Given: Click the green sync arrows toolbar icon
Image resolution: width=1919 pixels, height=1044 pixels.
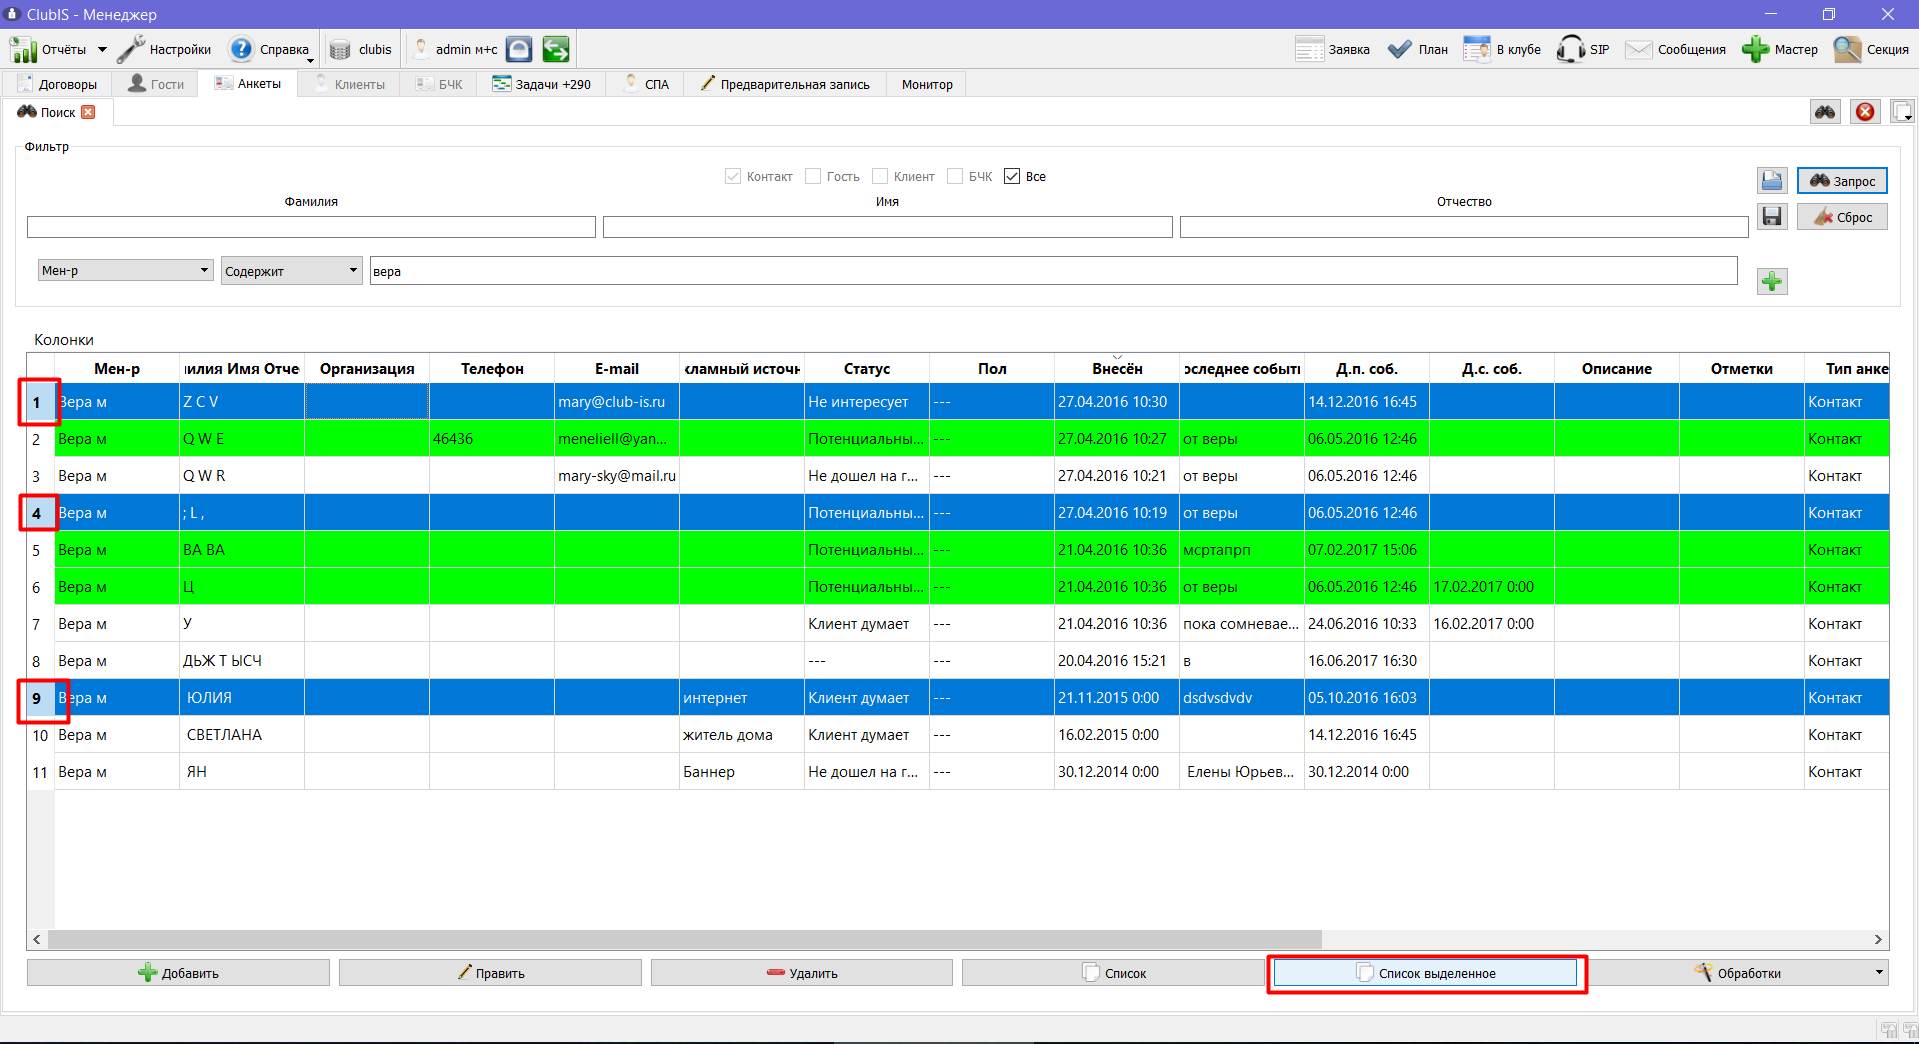Looking at the screenshot, I should [556, 49].
